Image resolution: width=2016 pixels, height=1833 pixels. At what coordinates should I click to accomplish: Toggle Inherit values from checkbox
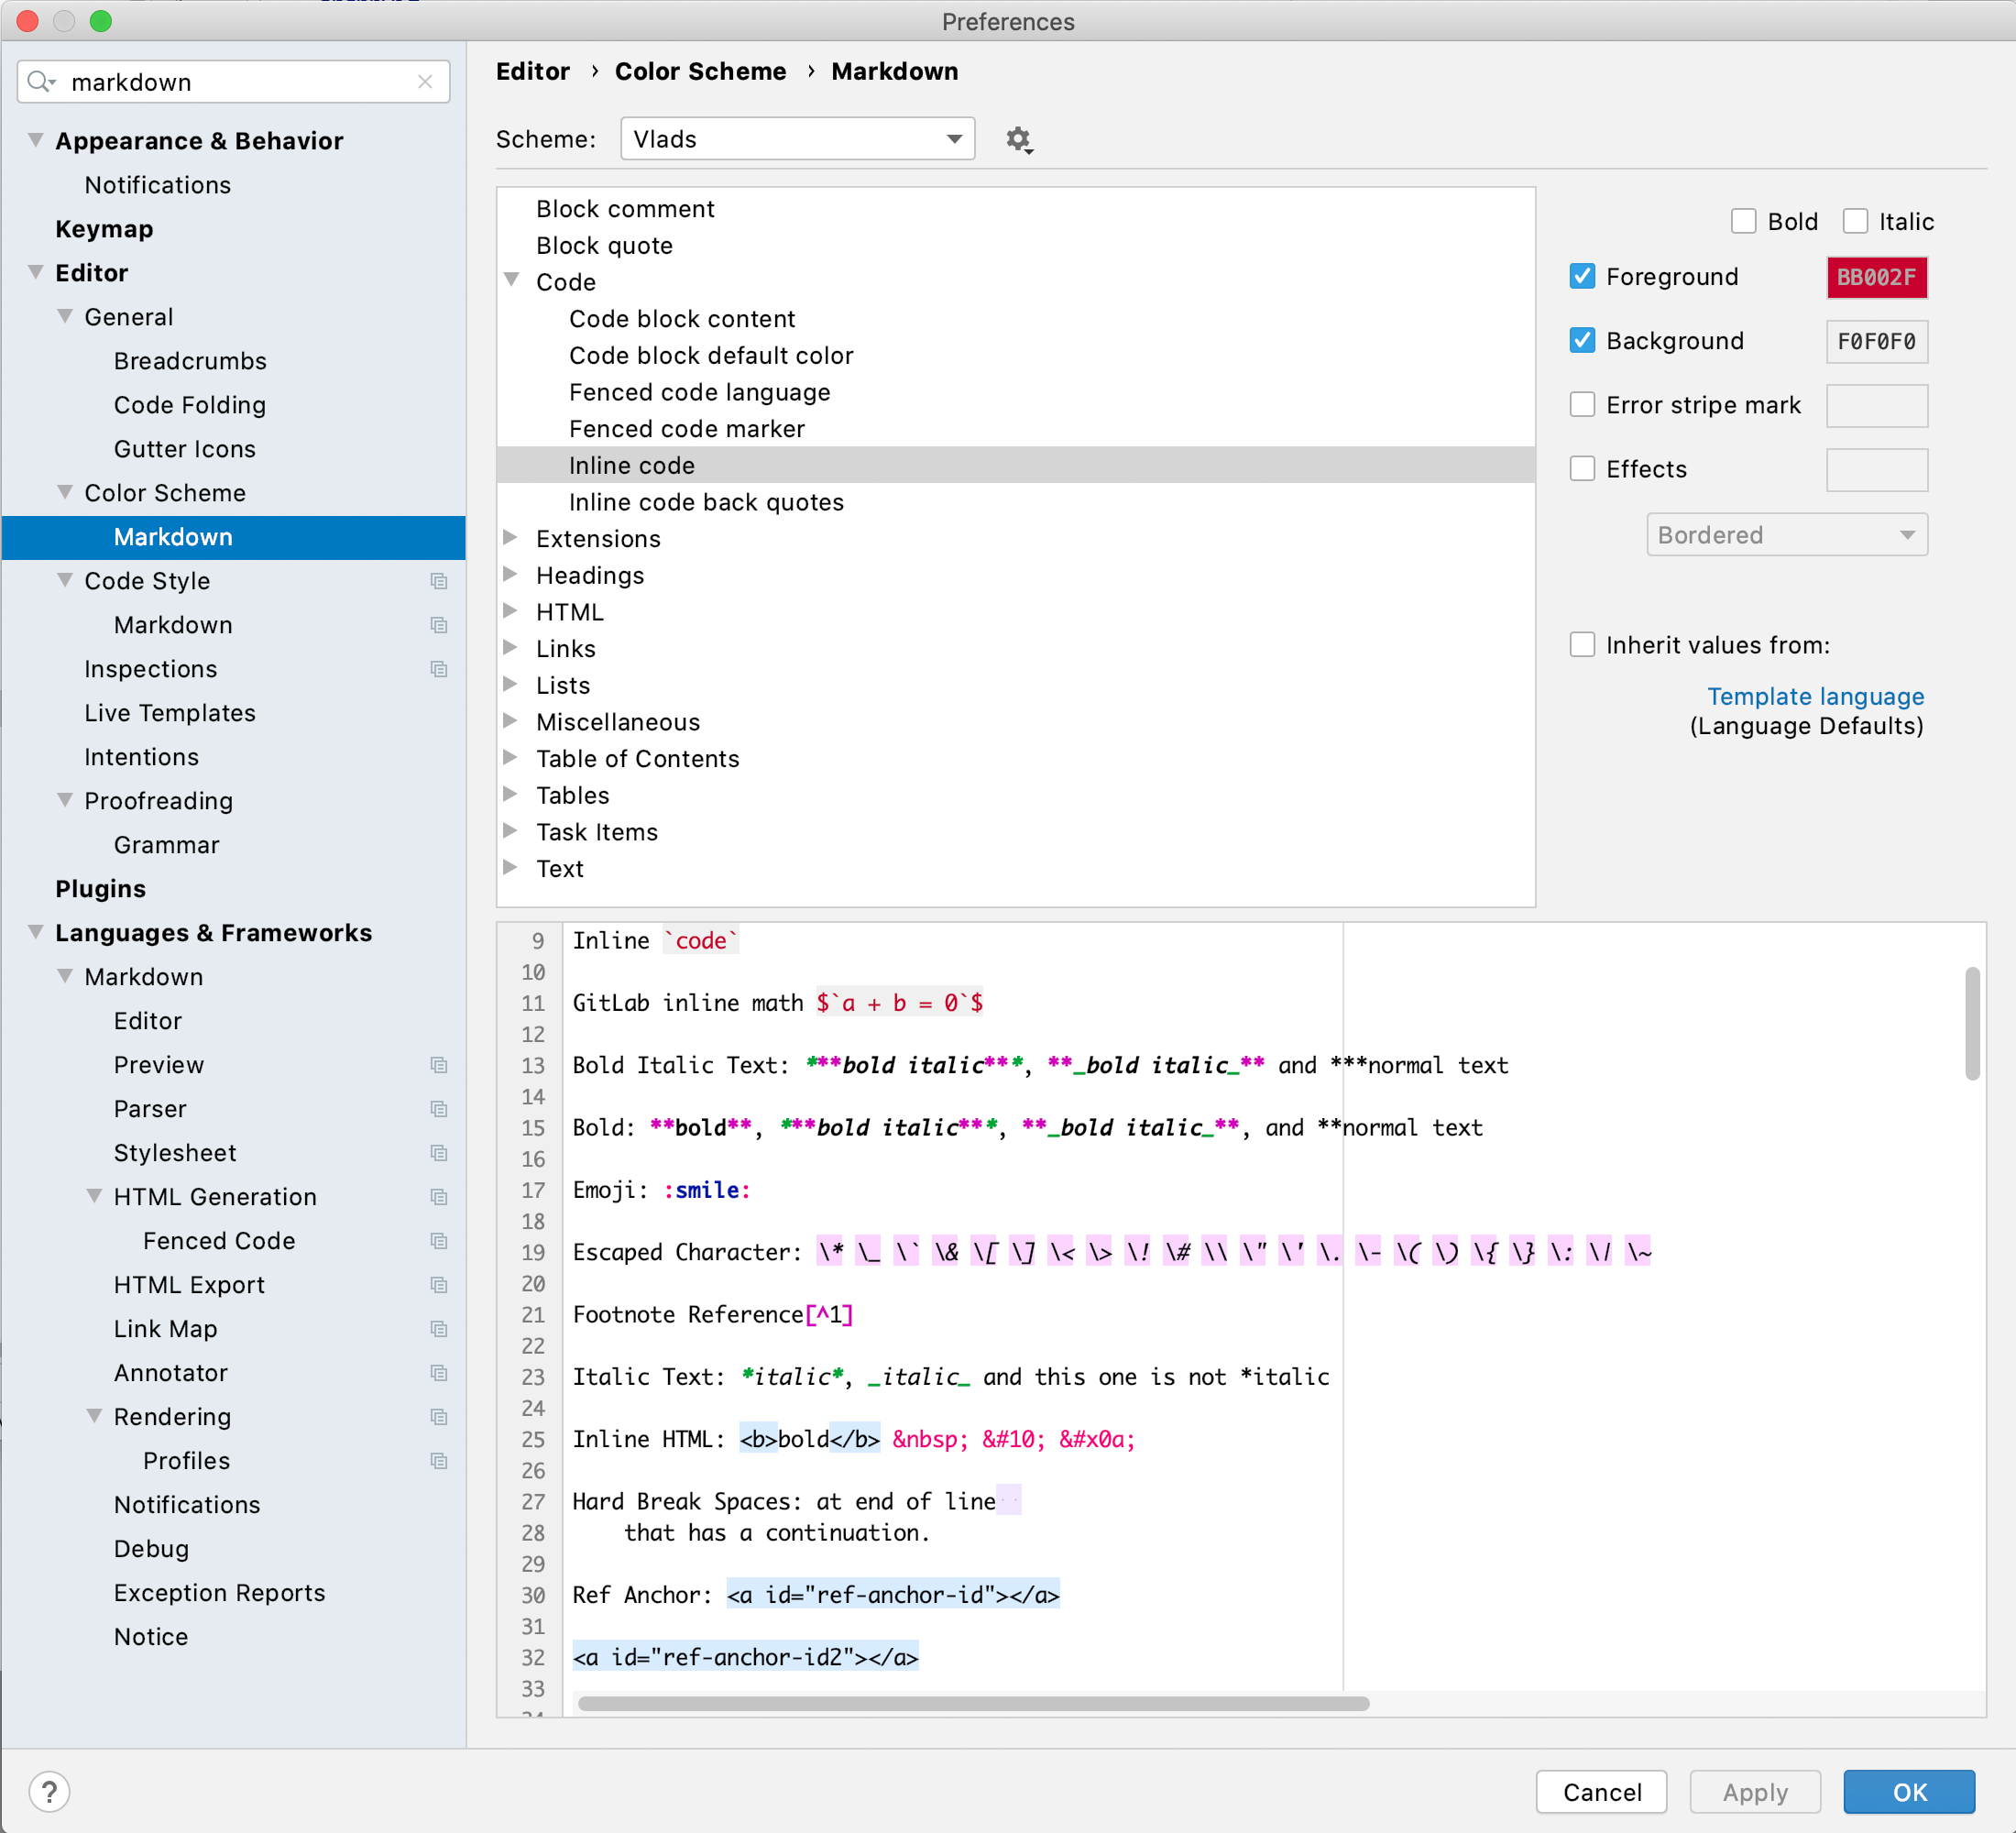pos(1582,645)
